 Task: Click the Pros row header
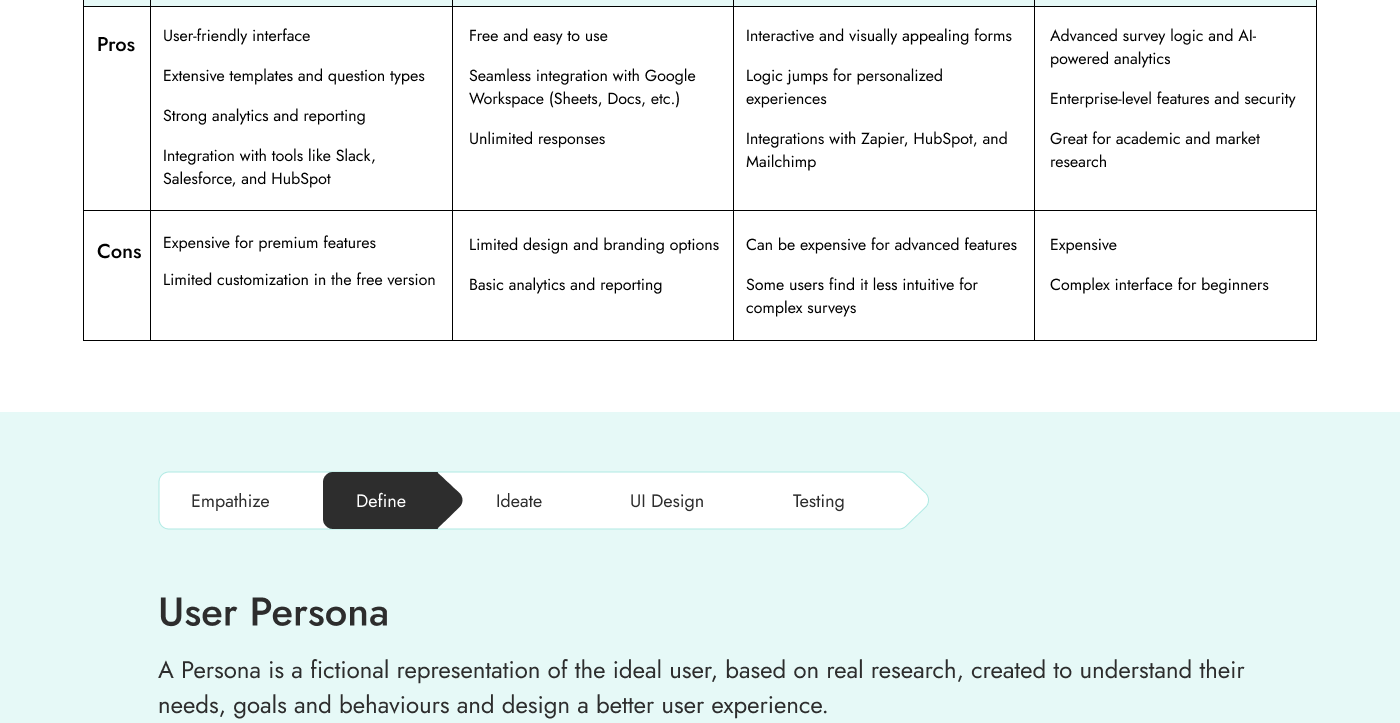tap(116, 45)
